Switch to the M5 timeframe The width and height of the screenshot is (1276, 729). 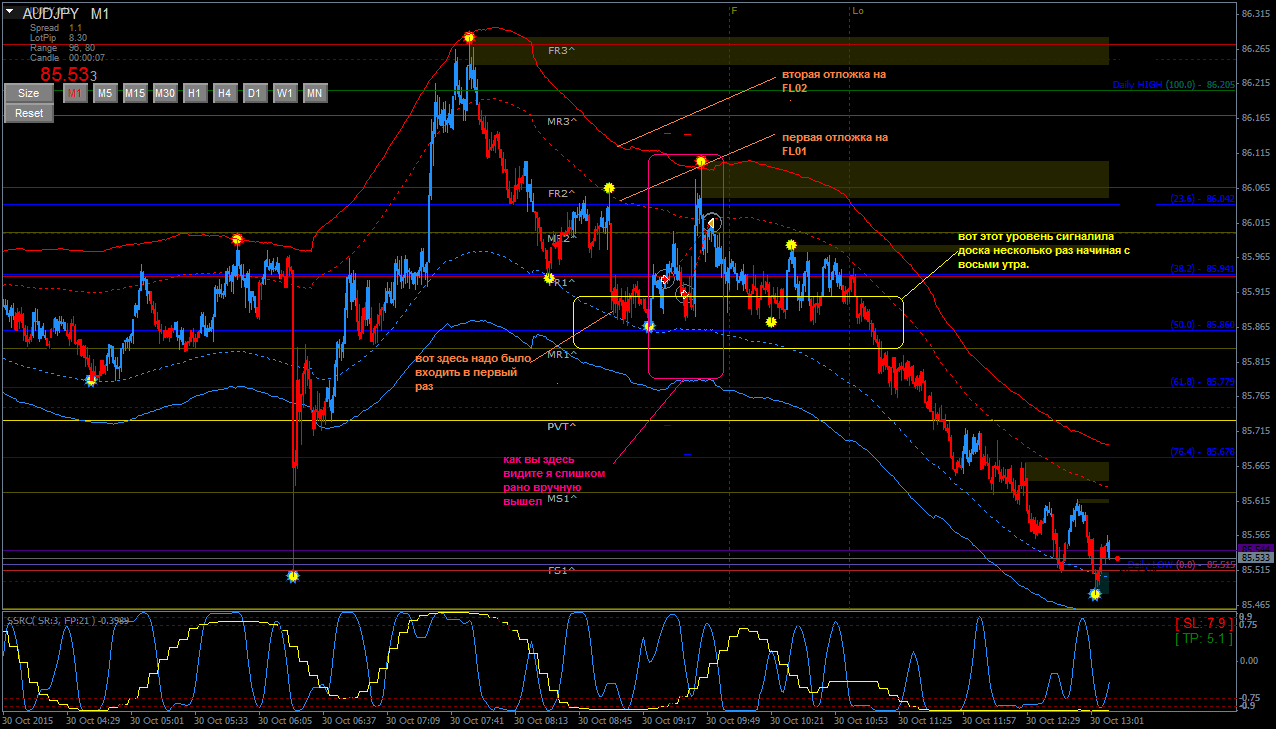(x=105, y=93)
